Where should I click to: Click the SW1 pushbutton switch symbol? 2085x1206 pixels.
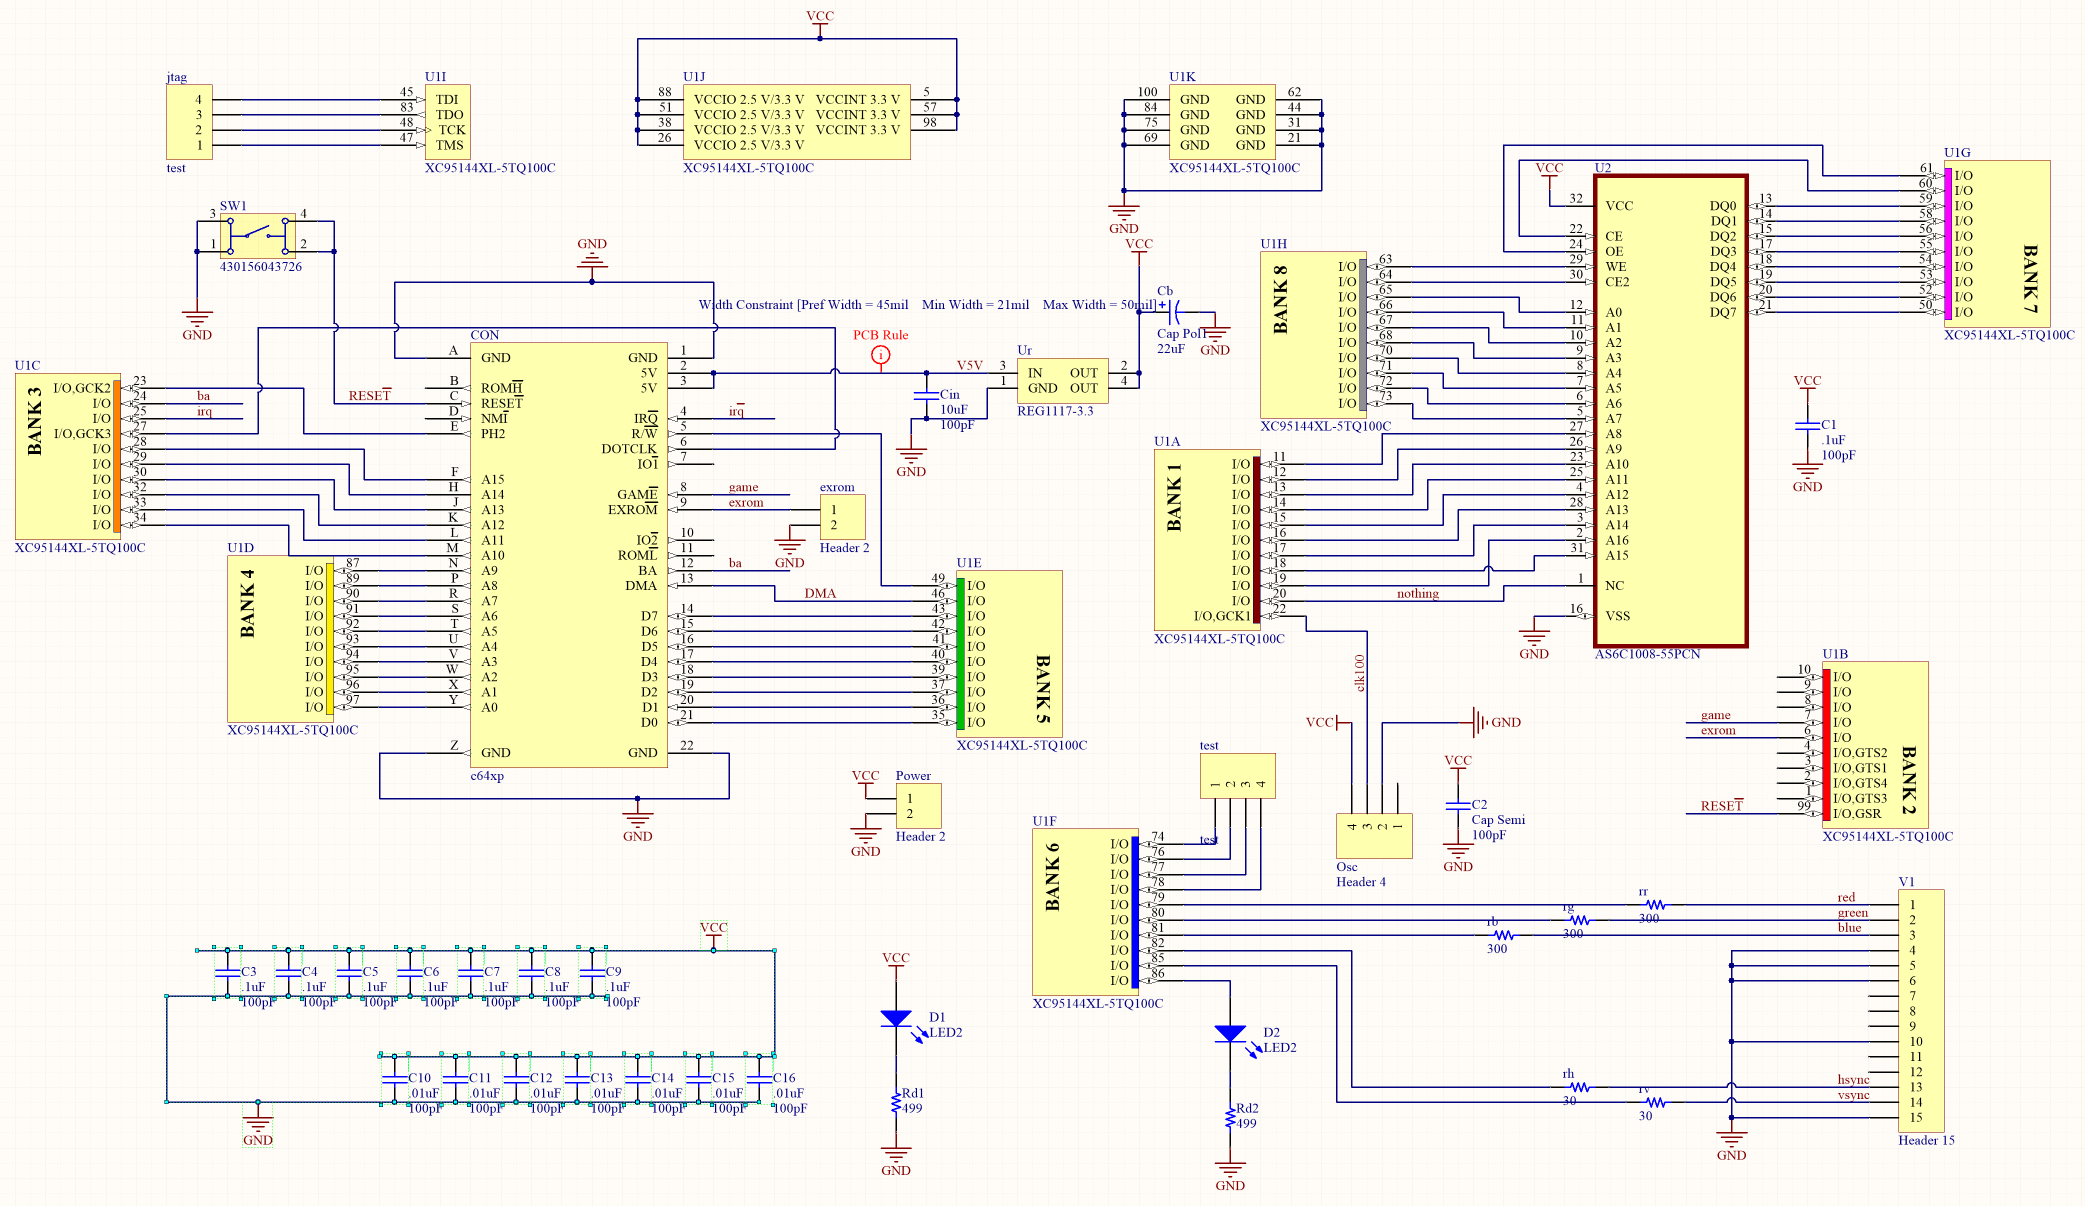click(x=257, y=236)
